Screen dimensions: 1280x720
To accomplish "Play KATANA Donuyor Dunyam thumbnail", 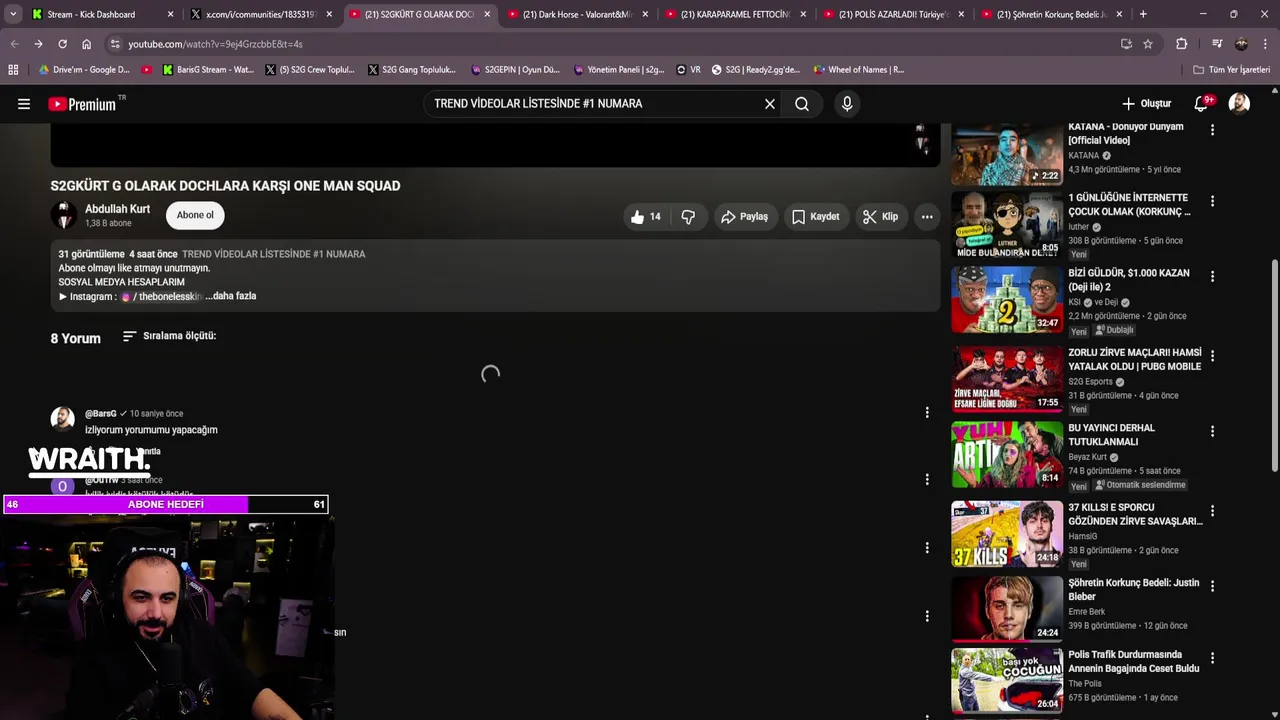I will [1007, 154].
